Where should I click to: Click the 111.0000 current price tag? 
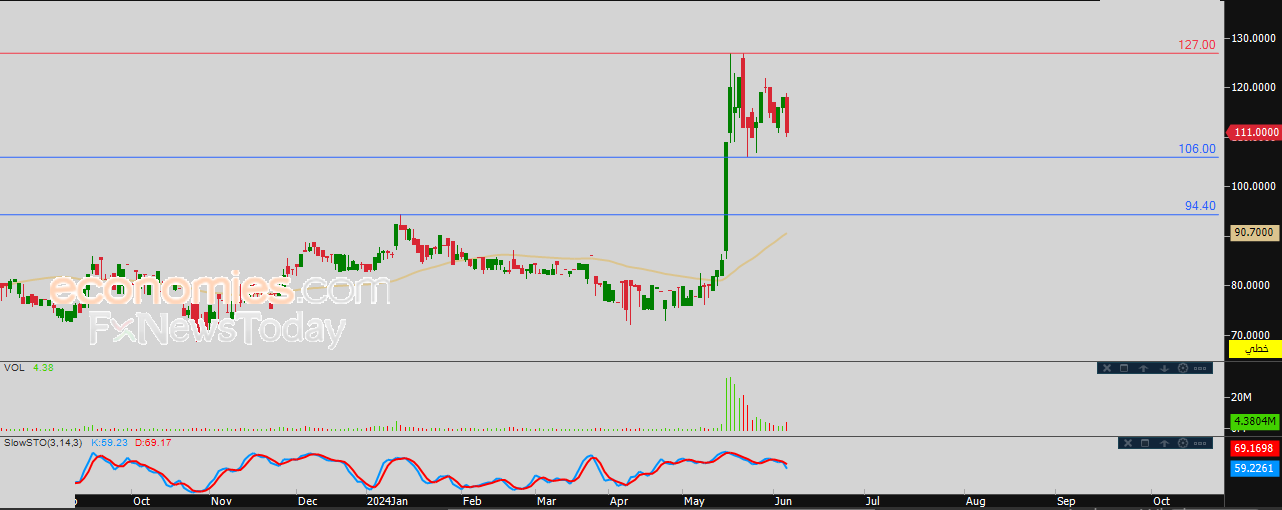(x=1254, y=132)
